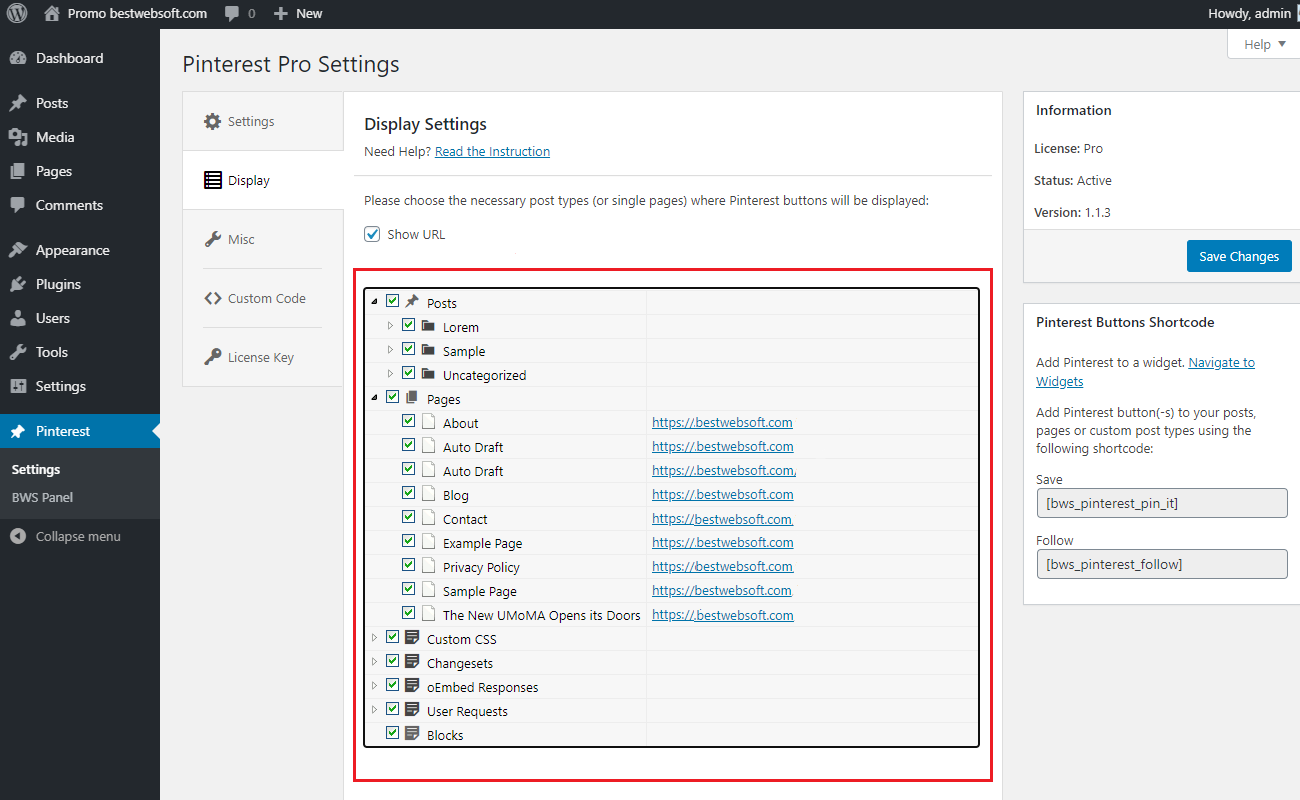The width and height of the screenshot is (1300, 800).
Task: Click the sidebar Settings sliders icon
Action: coord(18,386)
